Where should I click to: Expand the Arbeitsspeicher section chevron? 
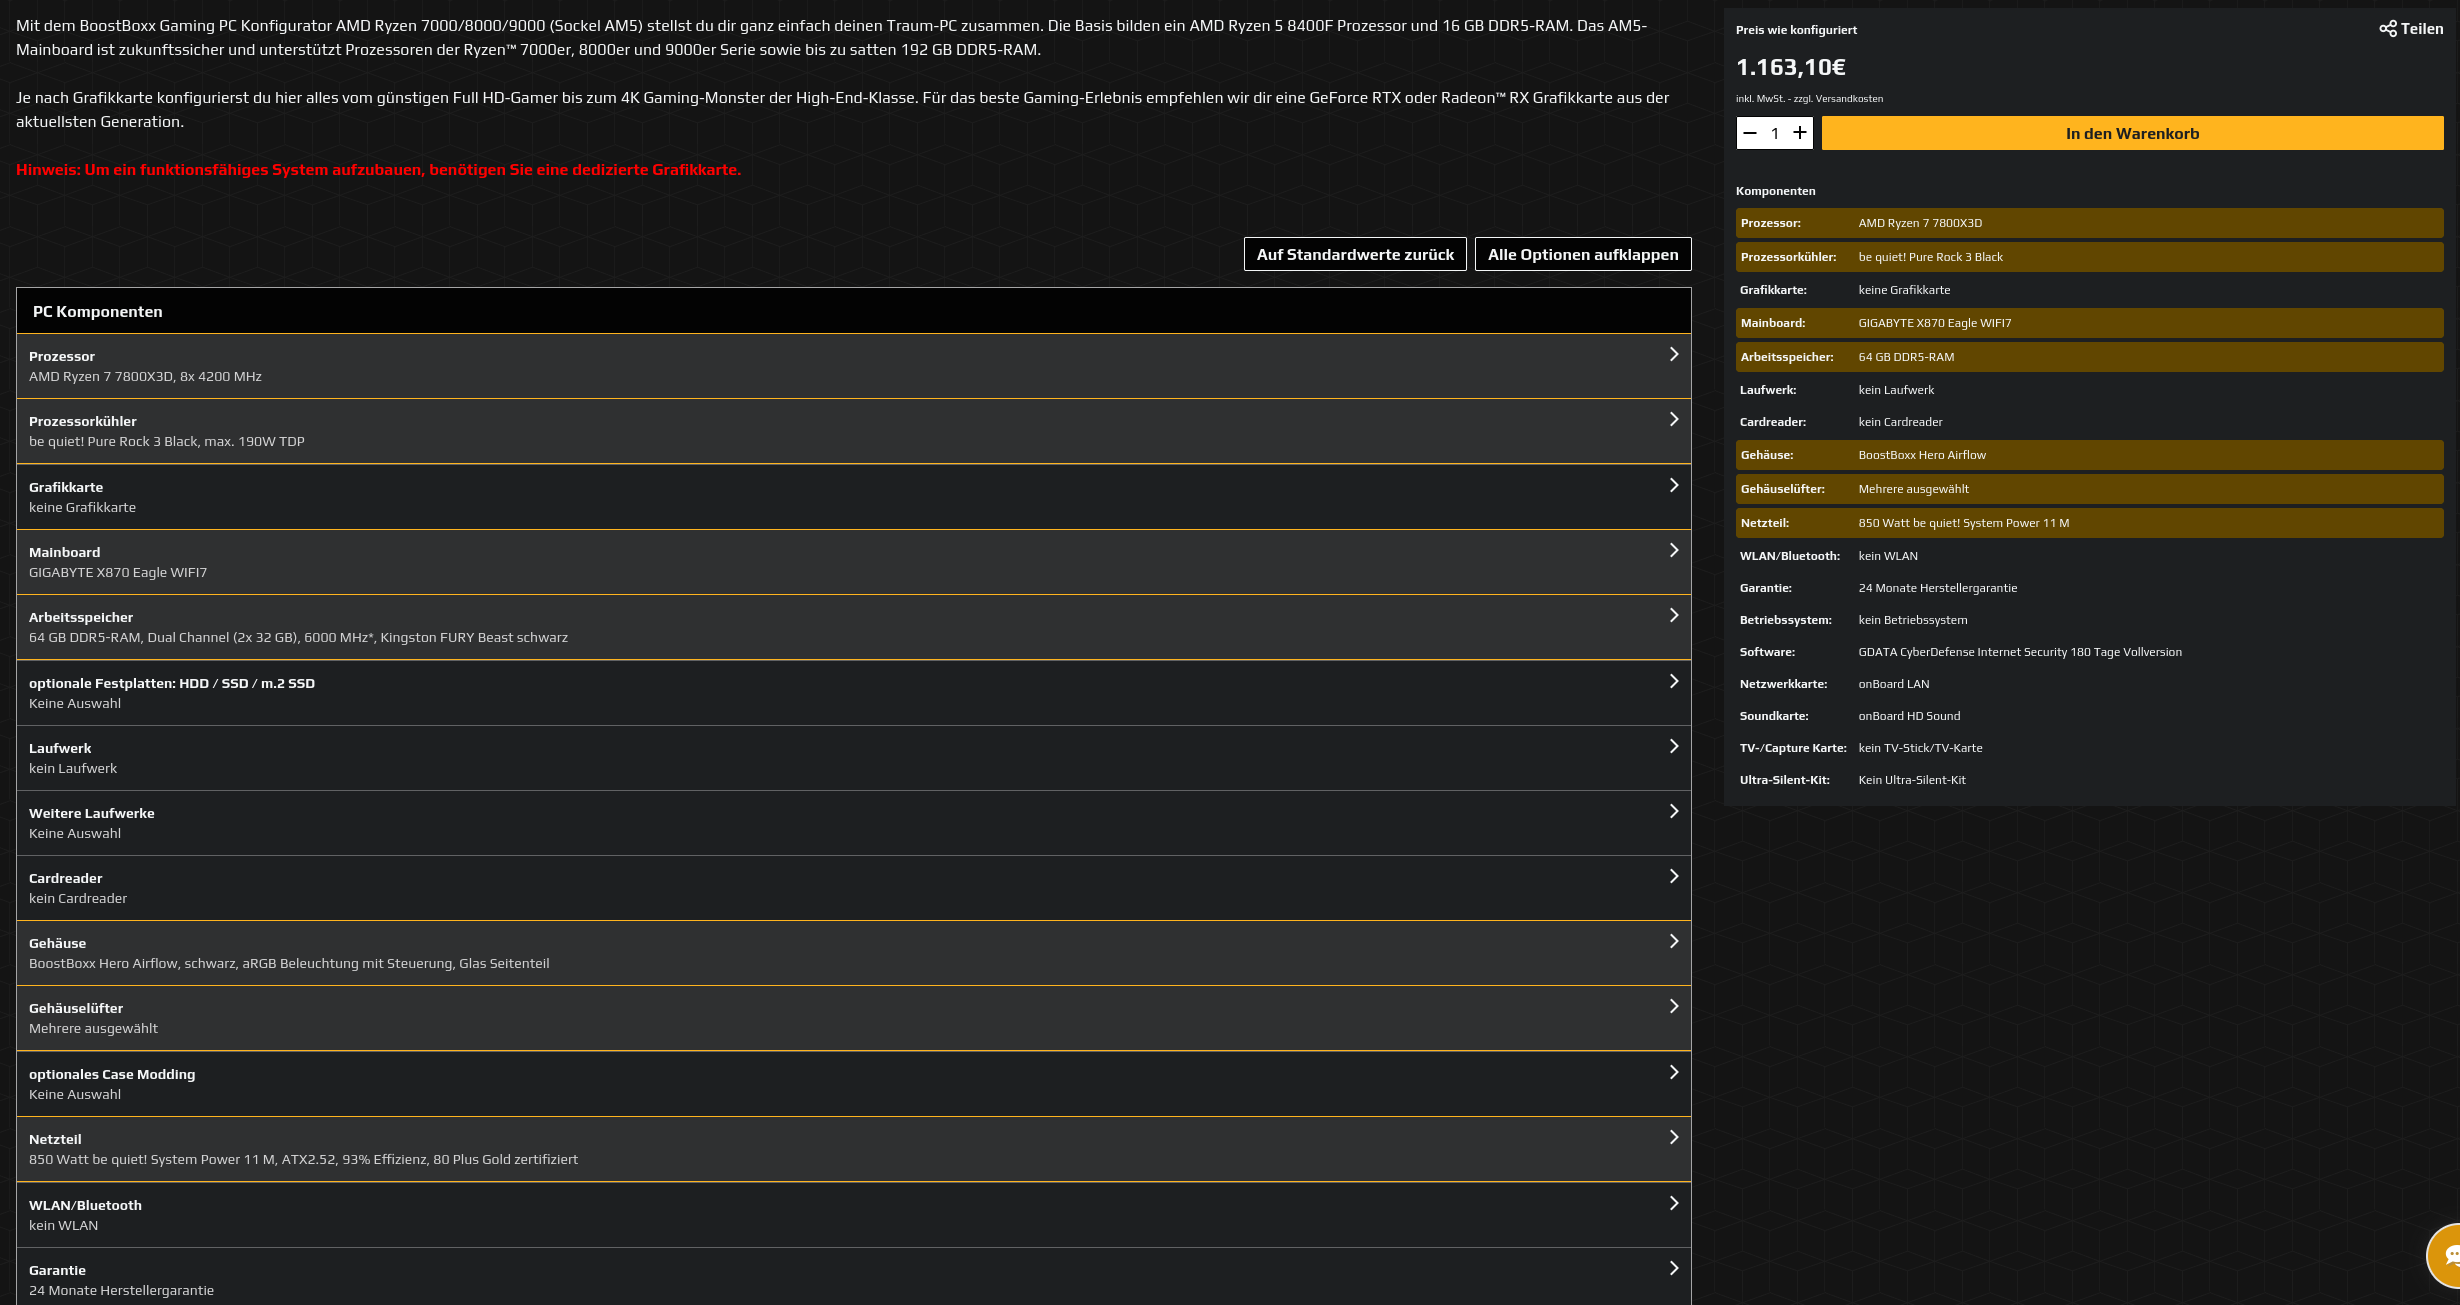click(x=1673, y=616)
